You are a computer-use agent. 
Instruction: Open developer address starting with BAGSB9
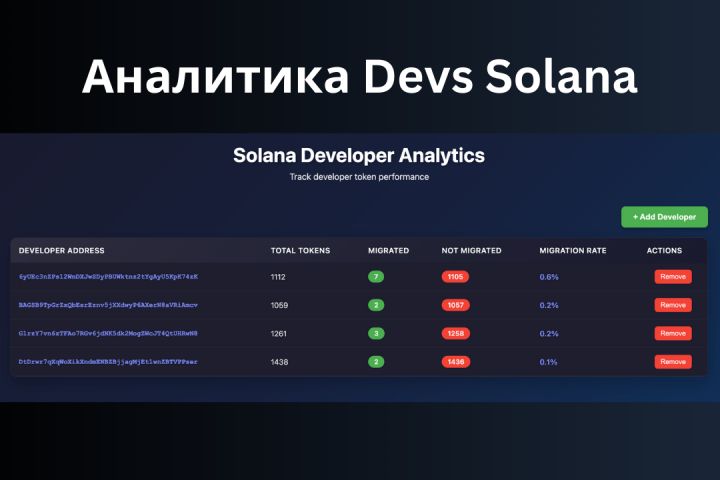pos(108,305)
